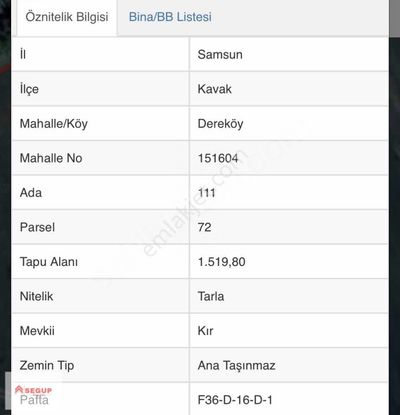The width and height of the screenshot is (400, 415).
Task: Click the Parsel value 72
Action: [x=204, y=227]
